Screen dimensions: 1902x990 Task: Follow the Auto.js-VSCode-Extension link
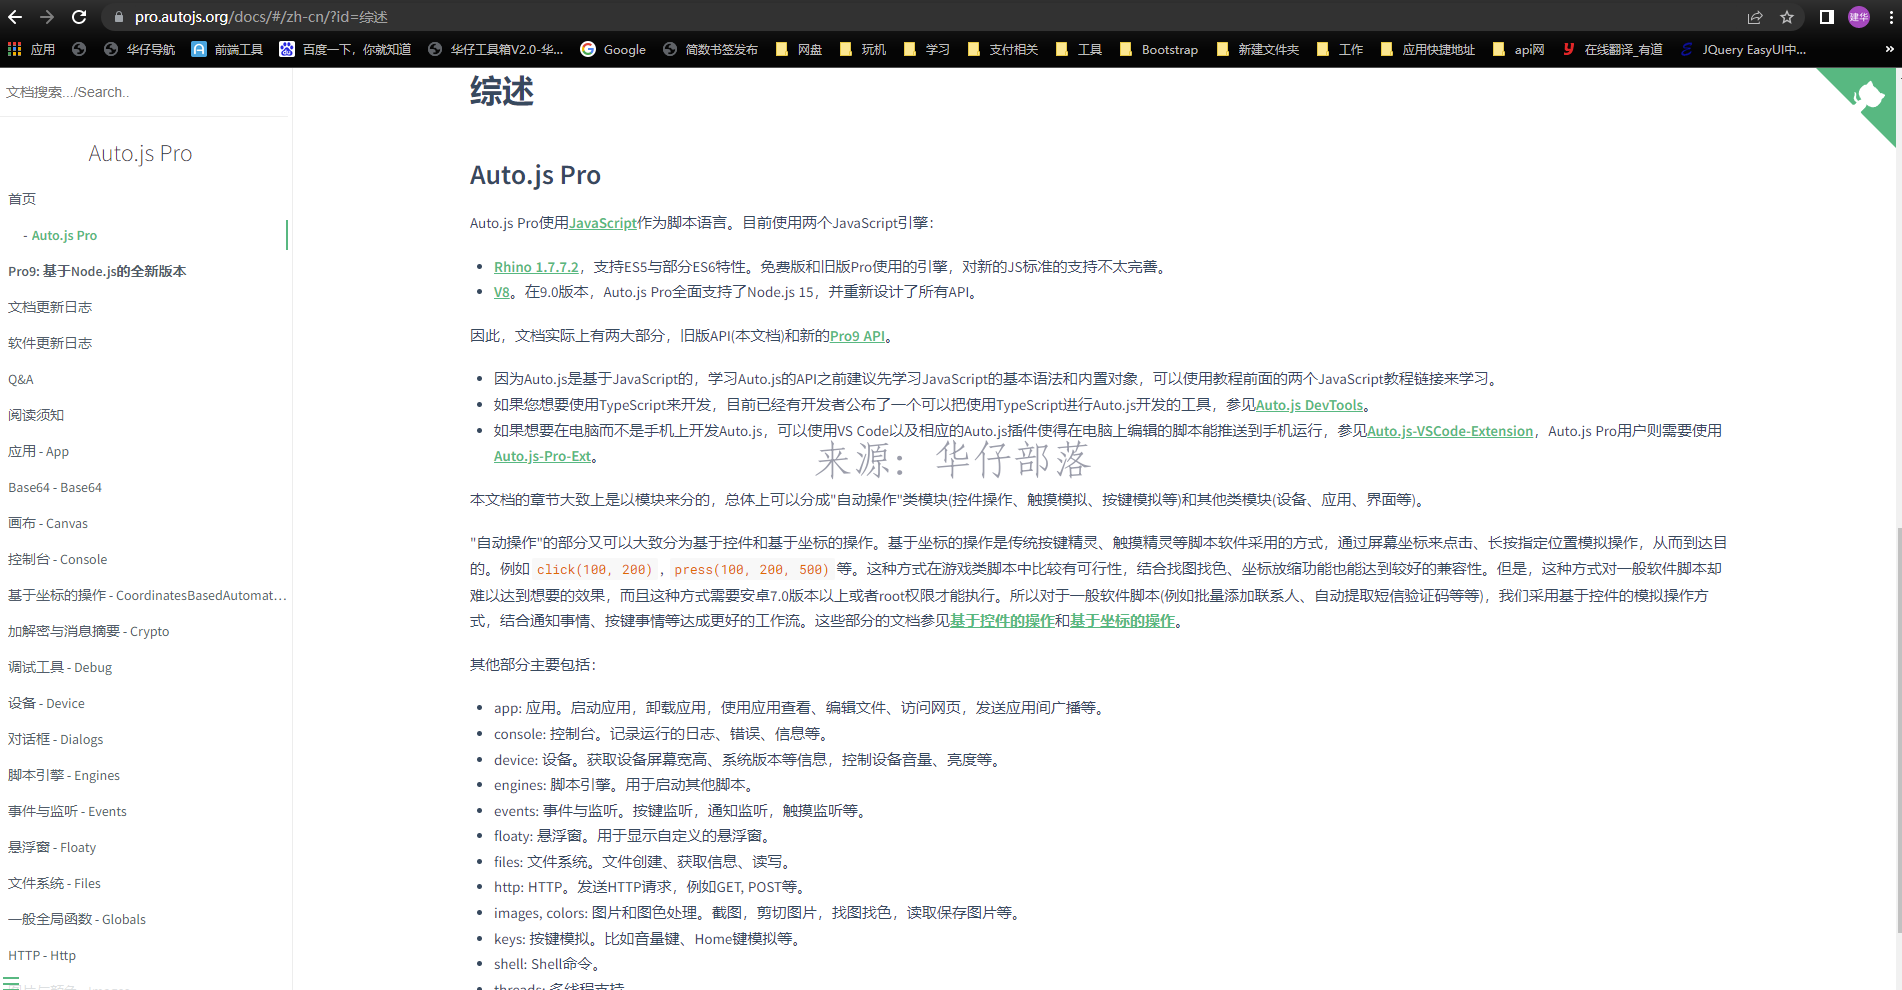1450,431
